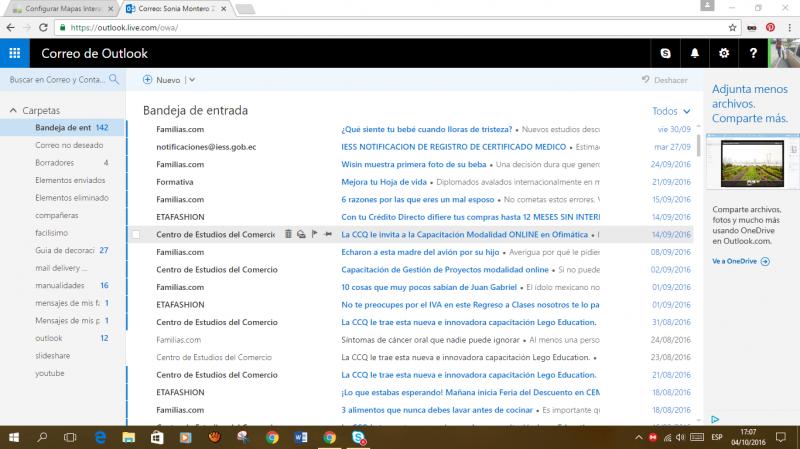
Task: Delete the hovered email with trash icon
Action: pos(289,234)
